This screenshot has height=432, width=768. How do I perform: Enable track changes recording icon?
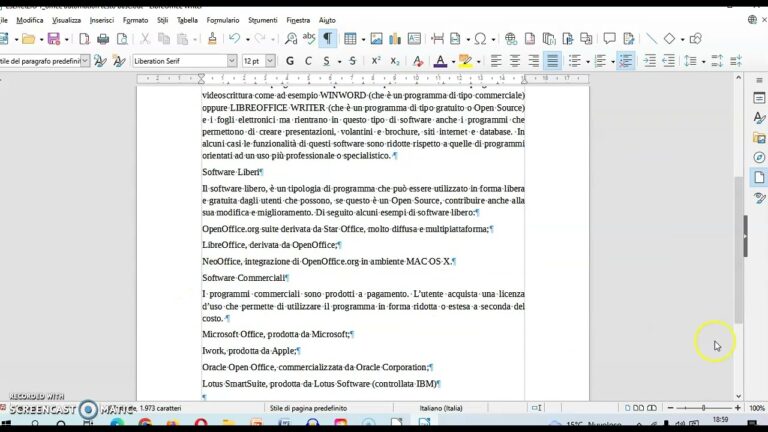click(629, 39)
